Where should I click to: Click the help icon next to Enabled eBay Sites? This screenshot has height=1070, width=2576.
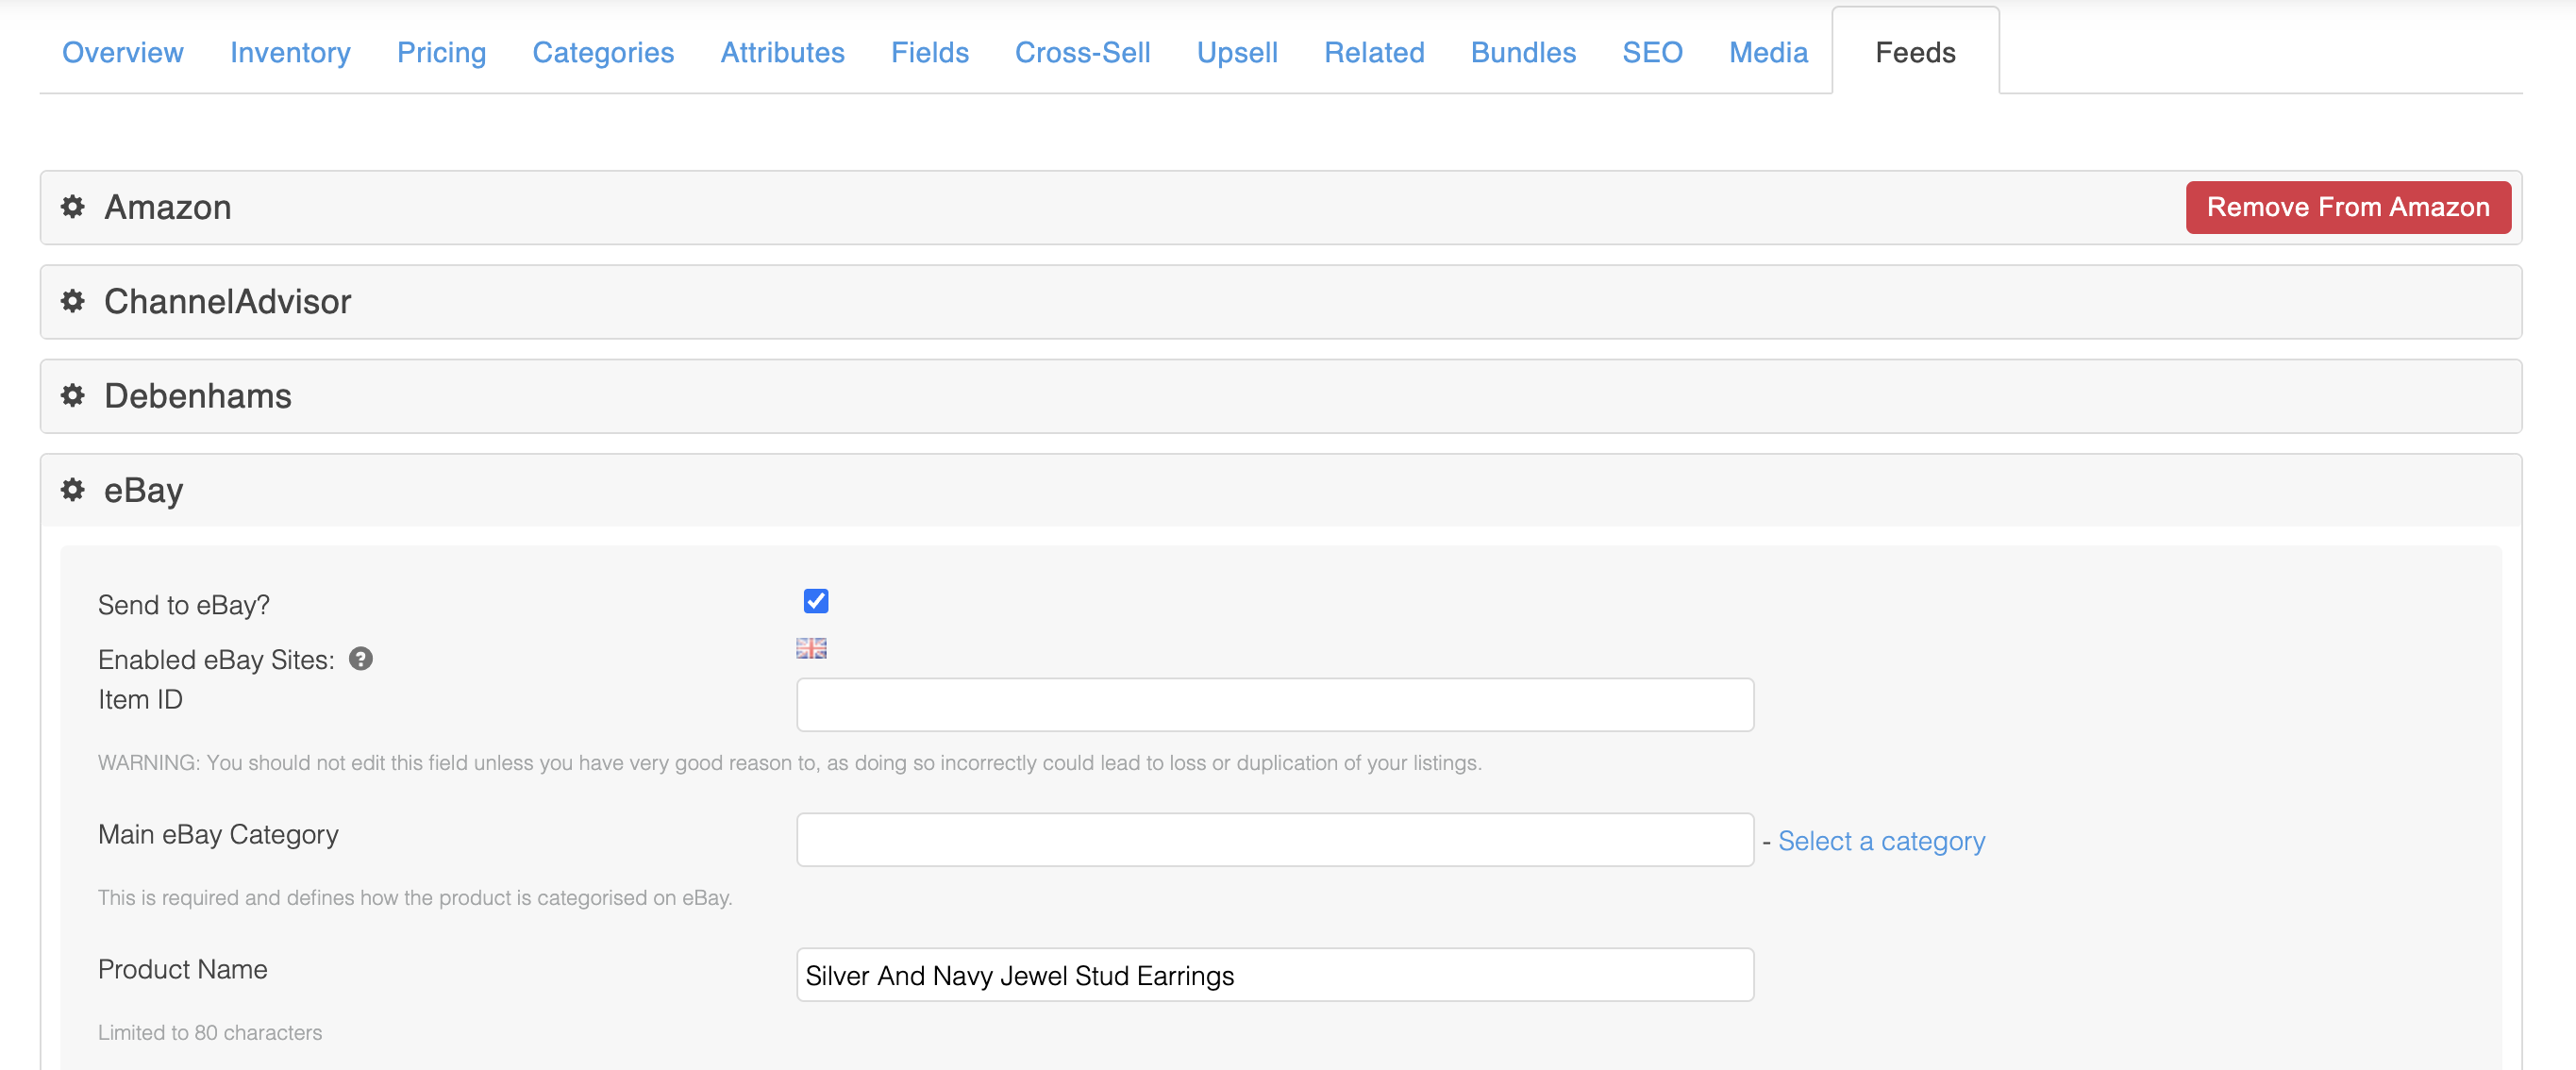click(361, 659)
